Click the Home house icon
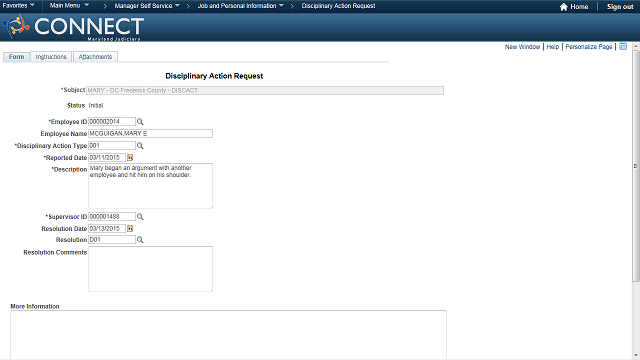The height and width of the screenshot is (360, 640). pyautogui.click(x=564, y=7)
